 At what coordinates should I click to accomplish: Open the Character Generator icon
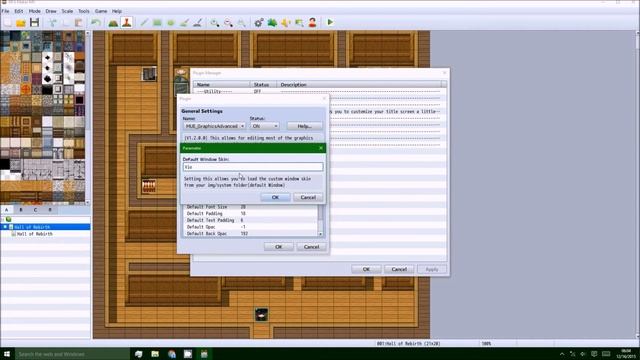coord(312,22)
